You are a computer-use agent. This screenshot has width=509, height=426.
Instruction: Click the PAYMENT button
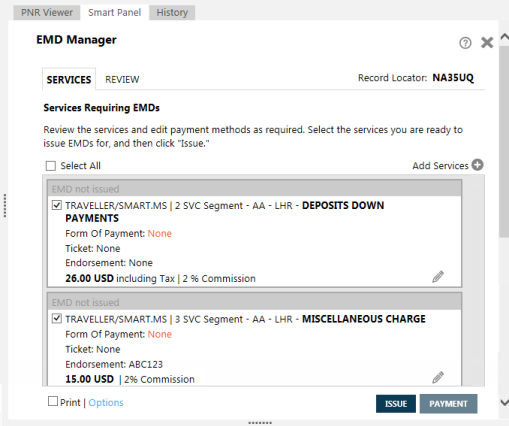pyautogui.click(x=448, y=404)
